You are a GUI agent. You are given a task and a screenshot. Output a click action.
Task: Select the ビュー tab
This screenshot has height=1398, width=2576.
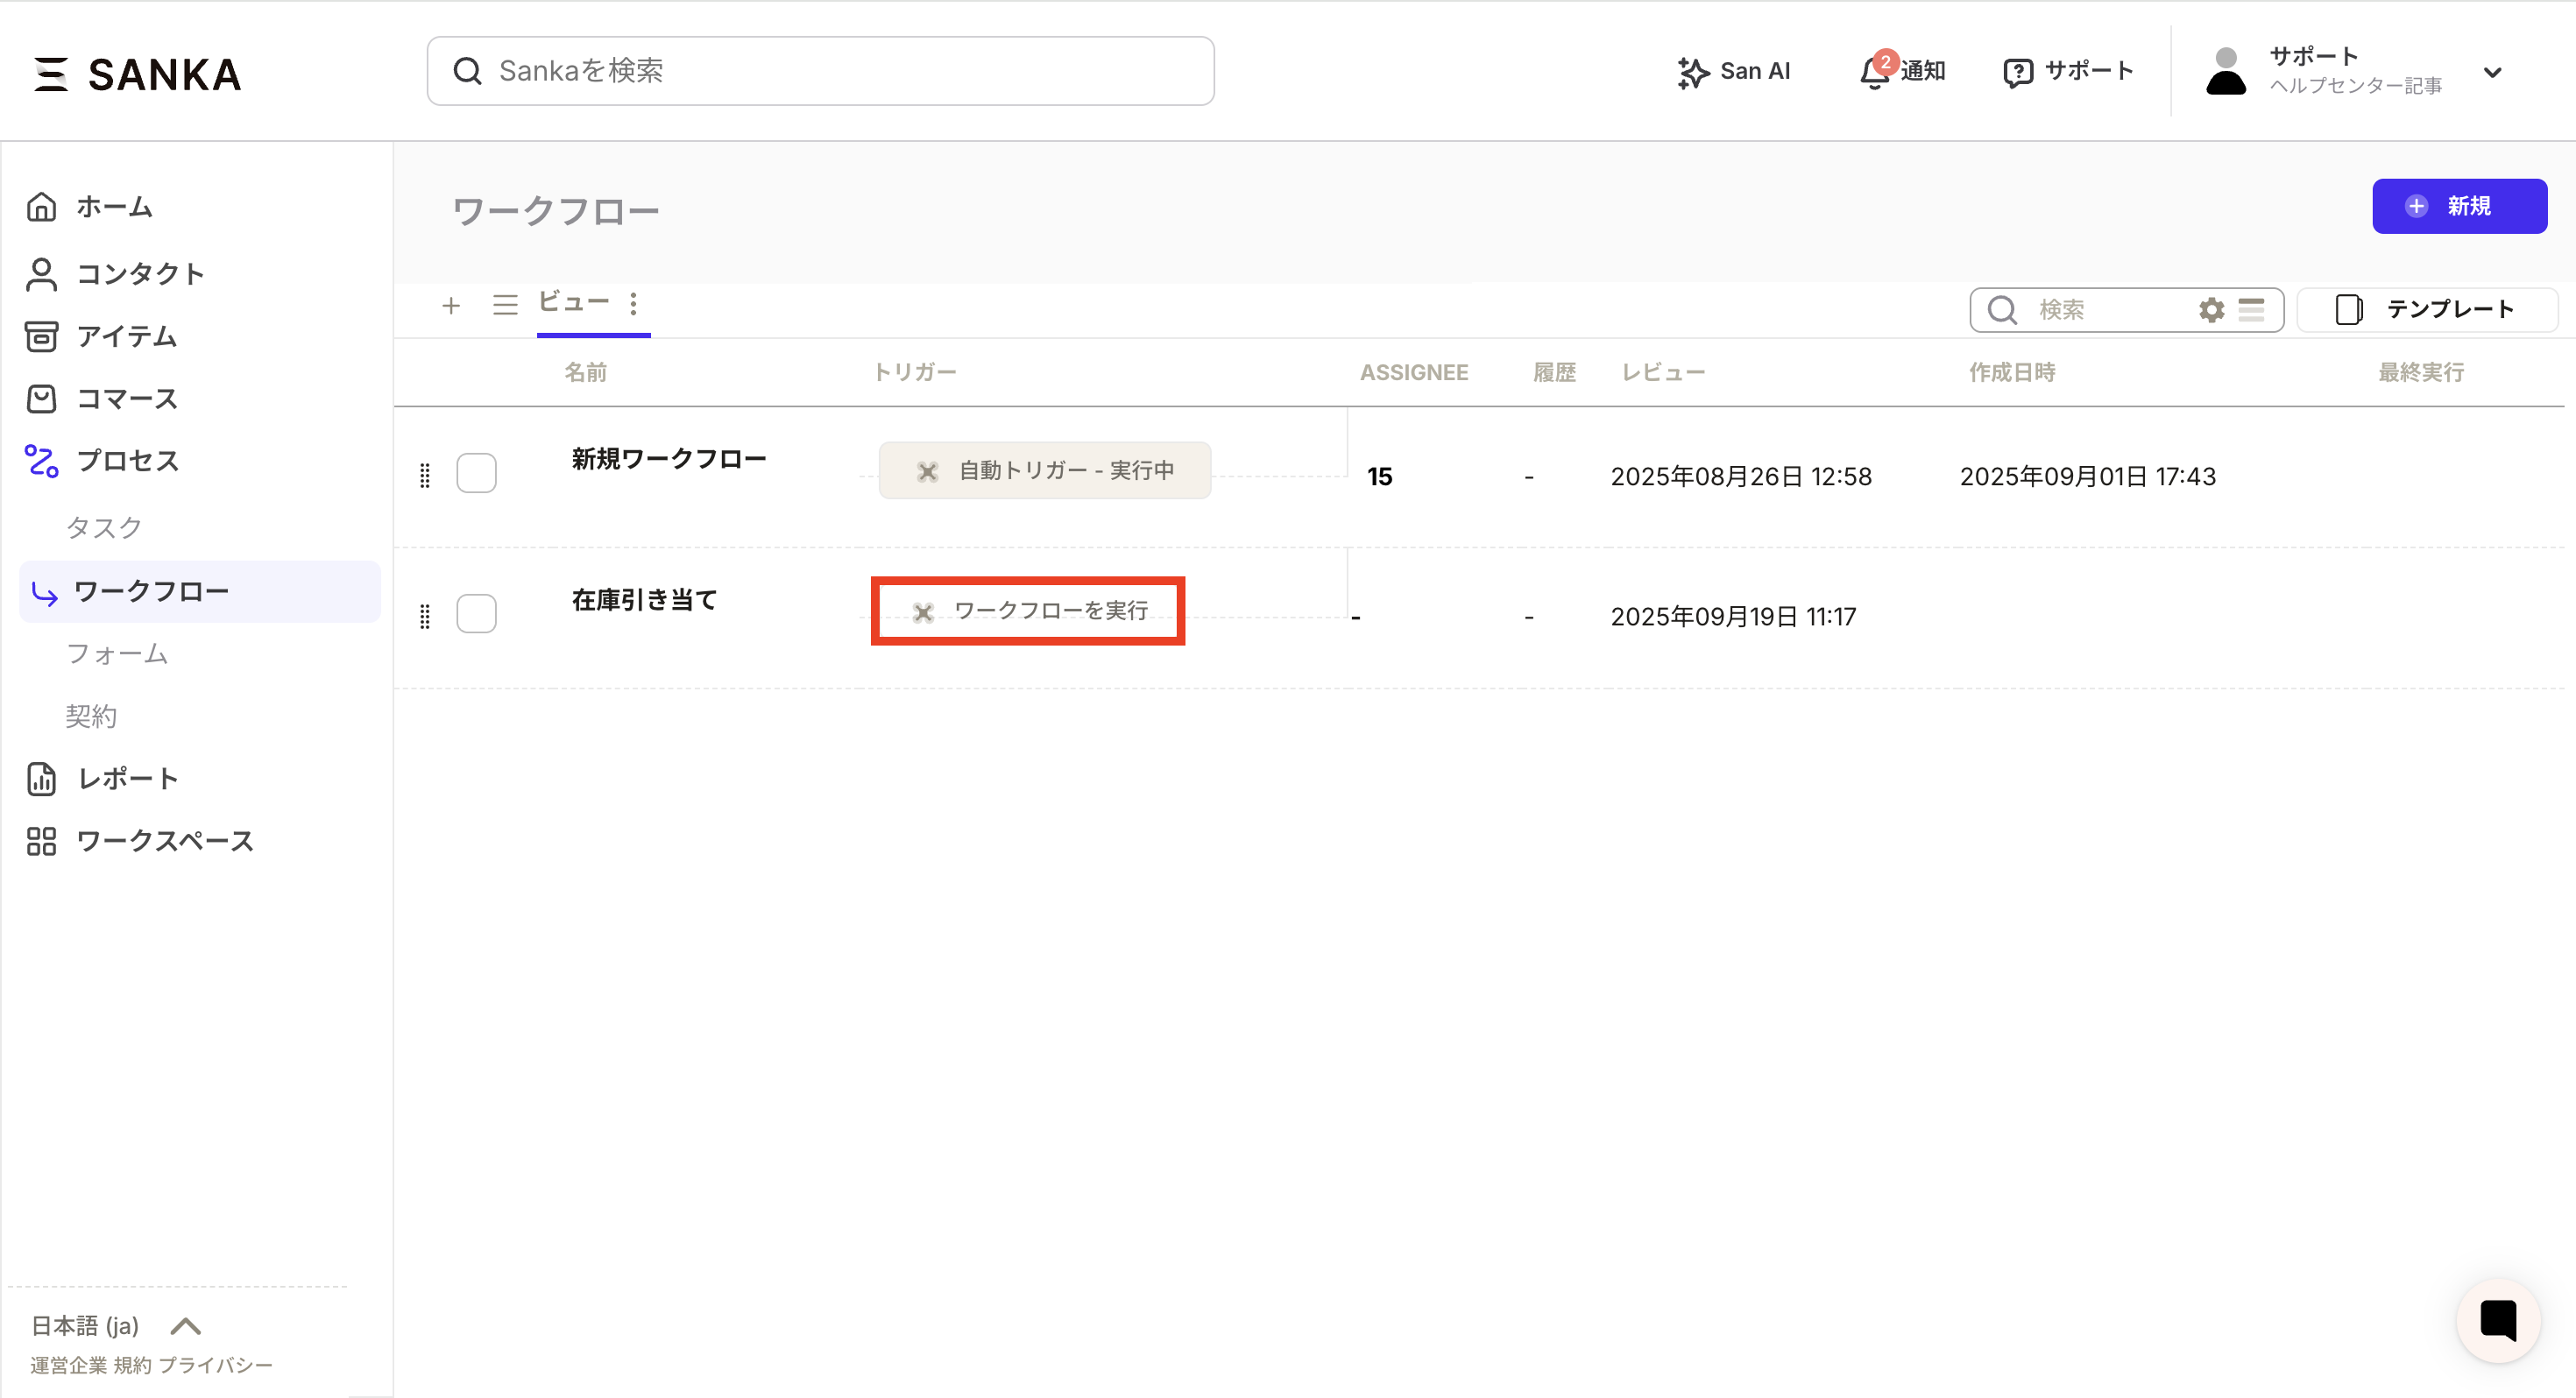click(573, 303)
